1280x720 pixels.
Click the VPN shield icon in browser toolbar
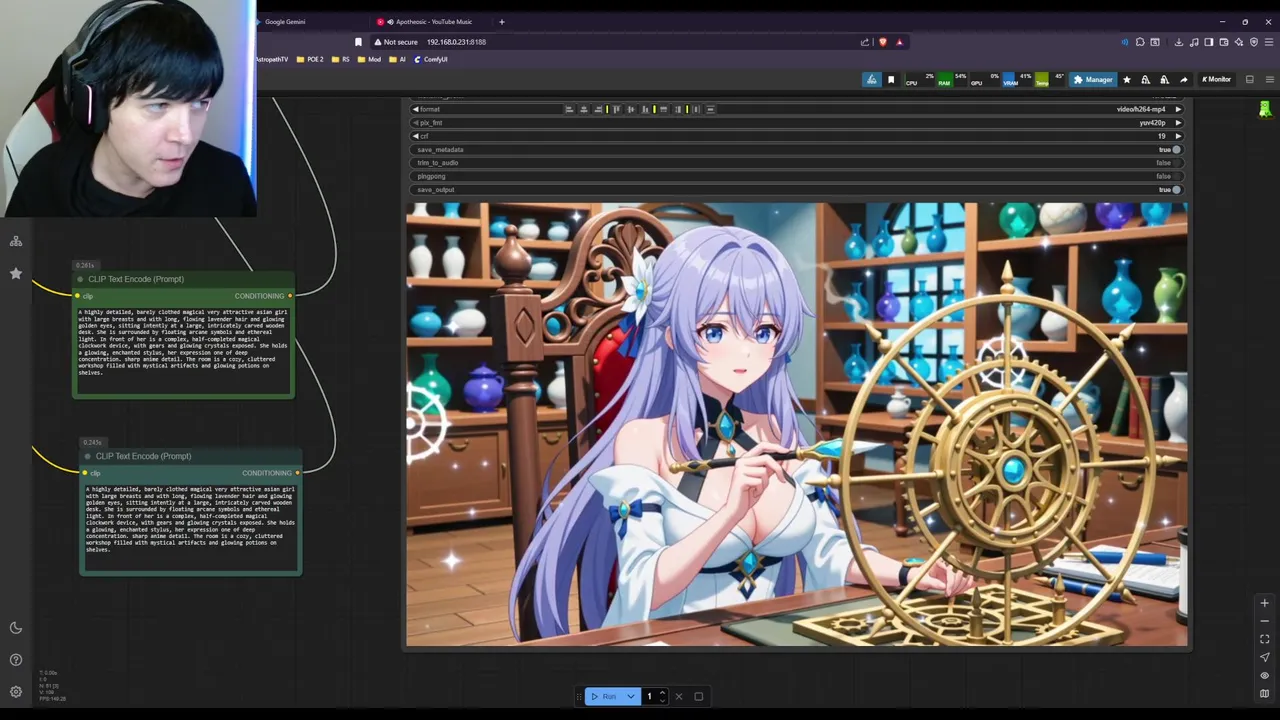(x=1254, y=42)
